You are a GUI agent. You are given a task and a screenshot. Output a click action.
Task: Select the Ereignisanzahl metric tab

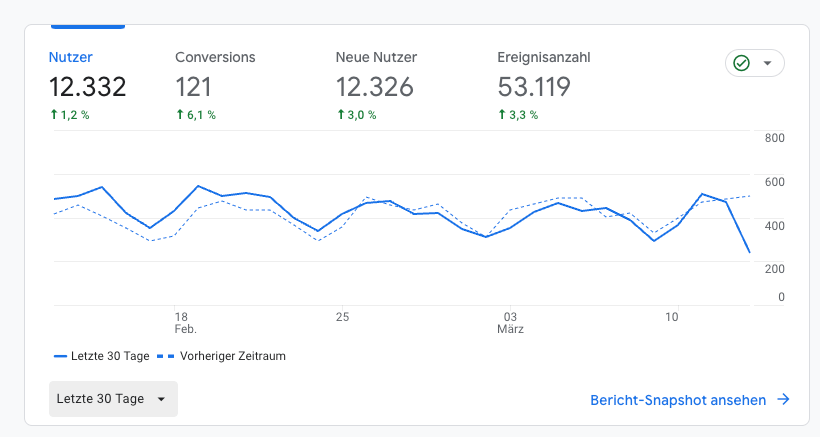(544, 84)
